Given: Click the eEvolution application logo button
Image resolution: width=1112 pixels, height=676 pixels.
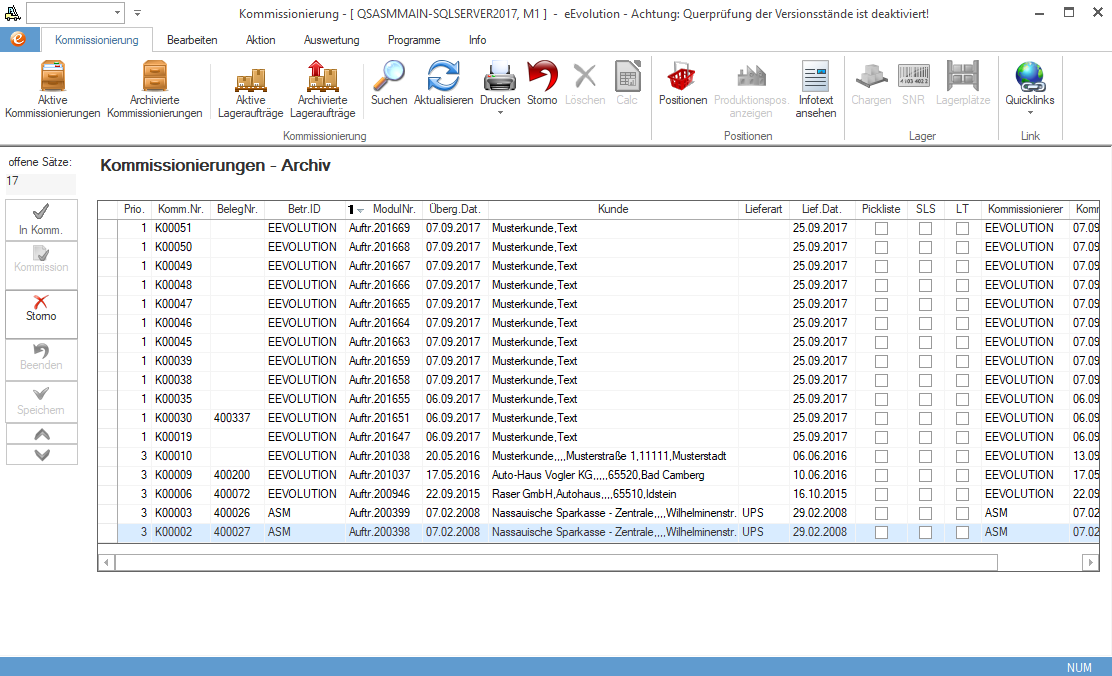Looking at the screenshot, I should (x=19, y=40).
